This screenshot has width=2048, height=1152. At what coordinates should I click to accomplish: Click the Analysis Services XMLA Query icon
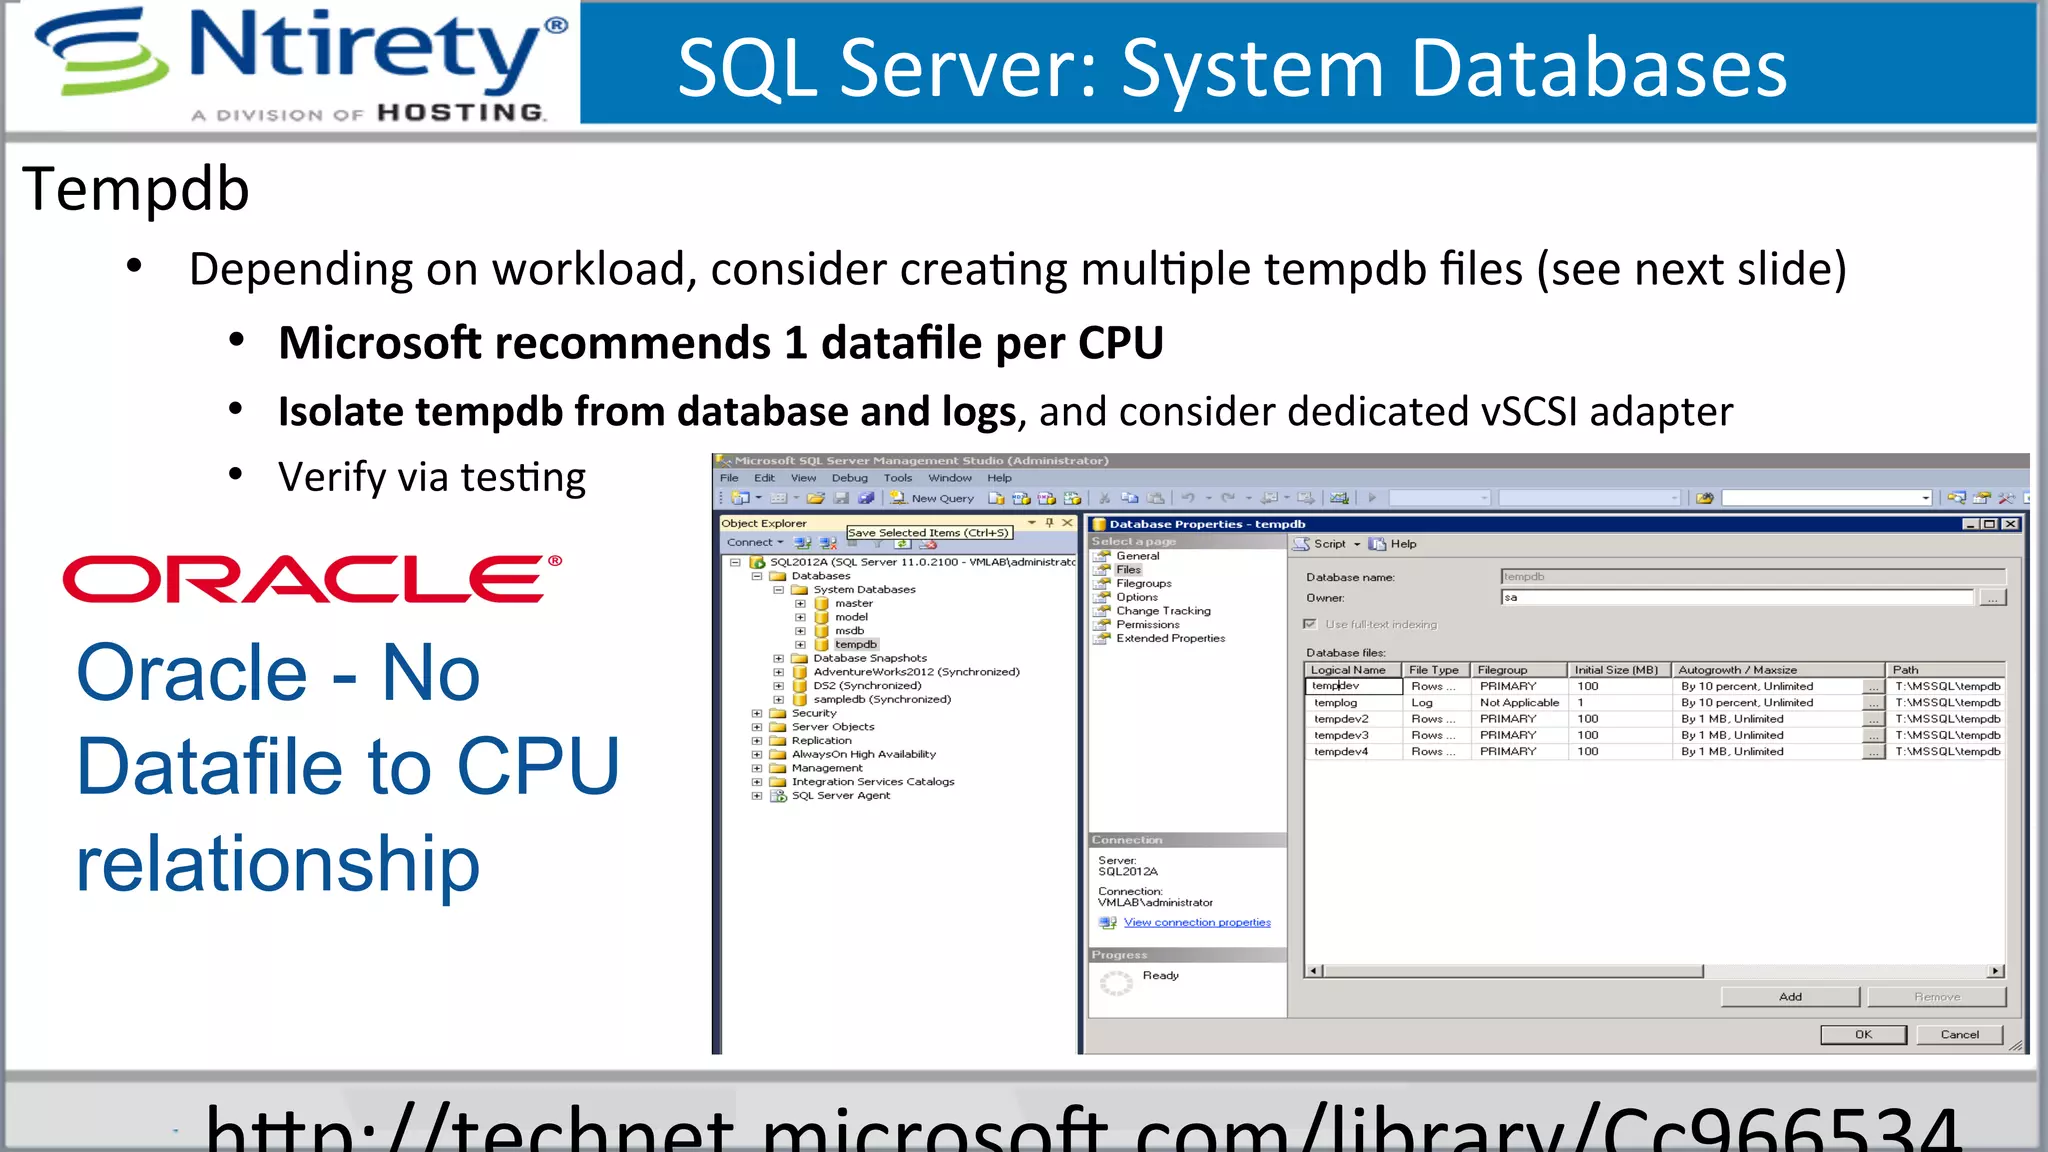(1072, 498)
